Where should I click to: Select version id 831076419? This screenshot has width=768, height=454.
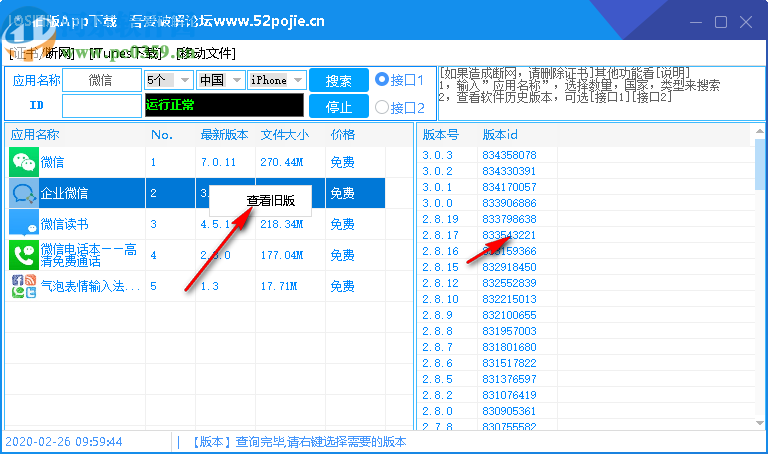[509, 395]
